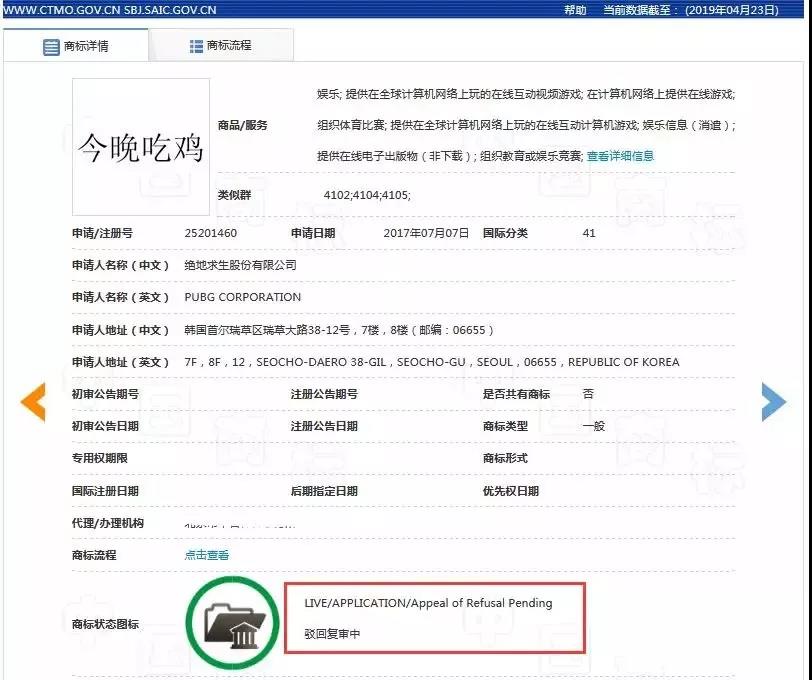
Task: Select the Chinese address starting 韩国首尔瑞草区
Action: tap(339, 330)
